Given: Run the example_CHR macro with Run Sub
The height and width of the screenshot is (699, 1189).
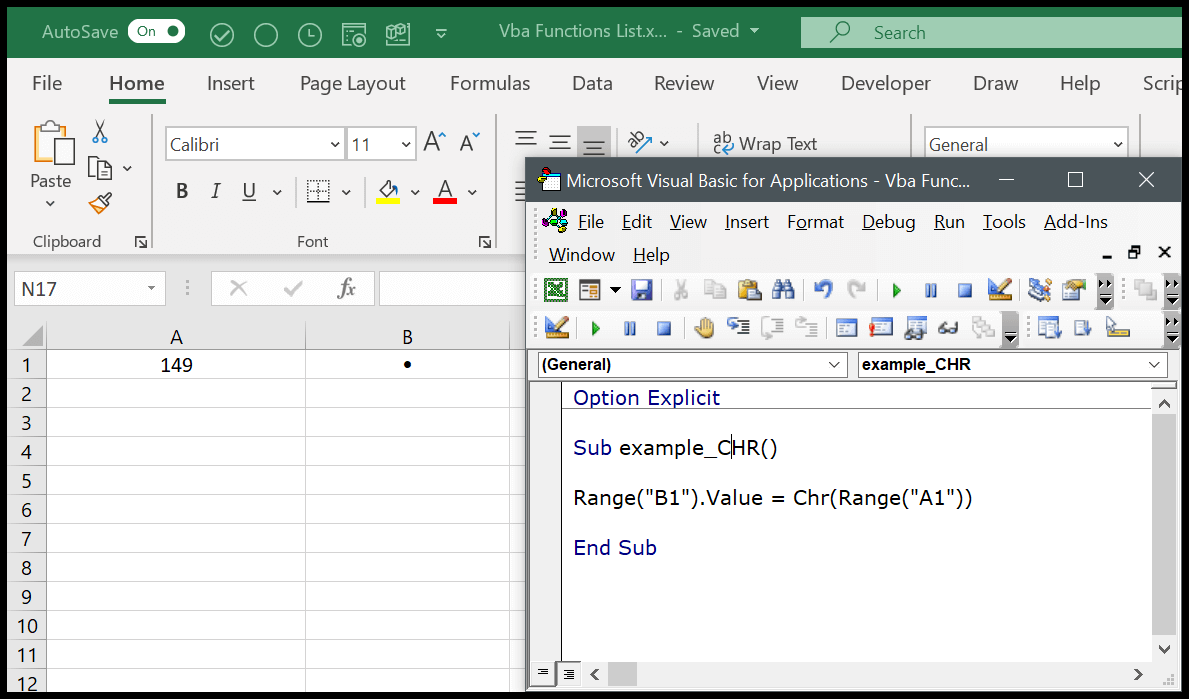Looking at the screenshot, I should click(x=896, y=290).
